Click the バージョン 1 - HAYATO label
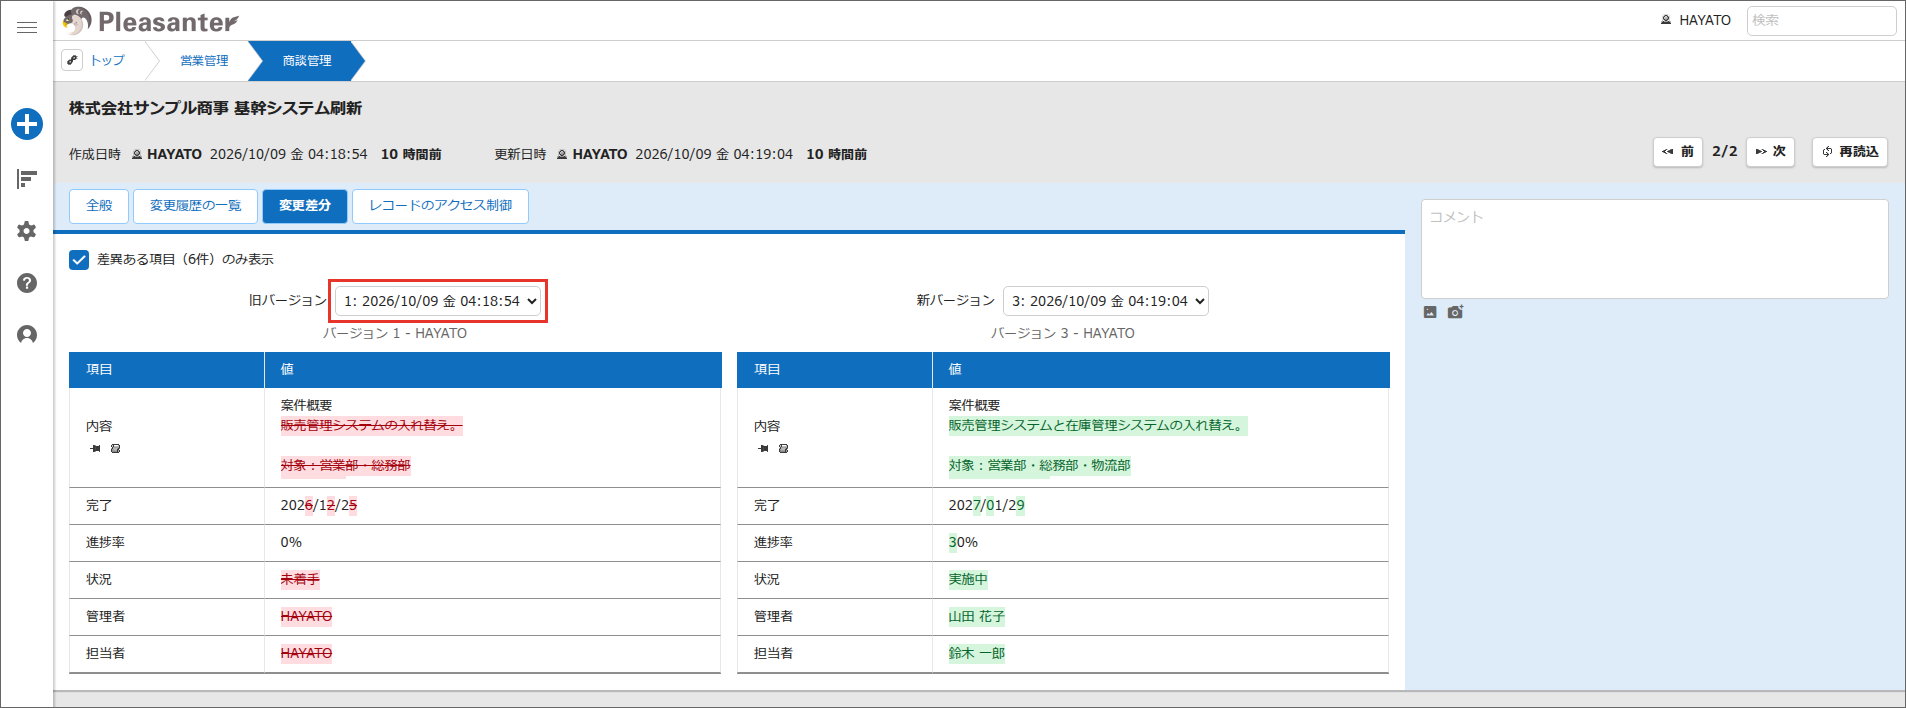The width and height of the screenshot is (1906, 708). (395, 334)
